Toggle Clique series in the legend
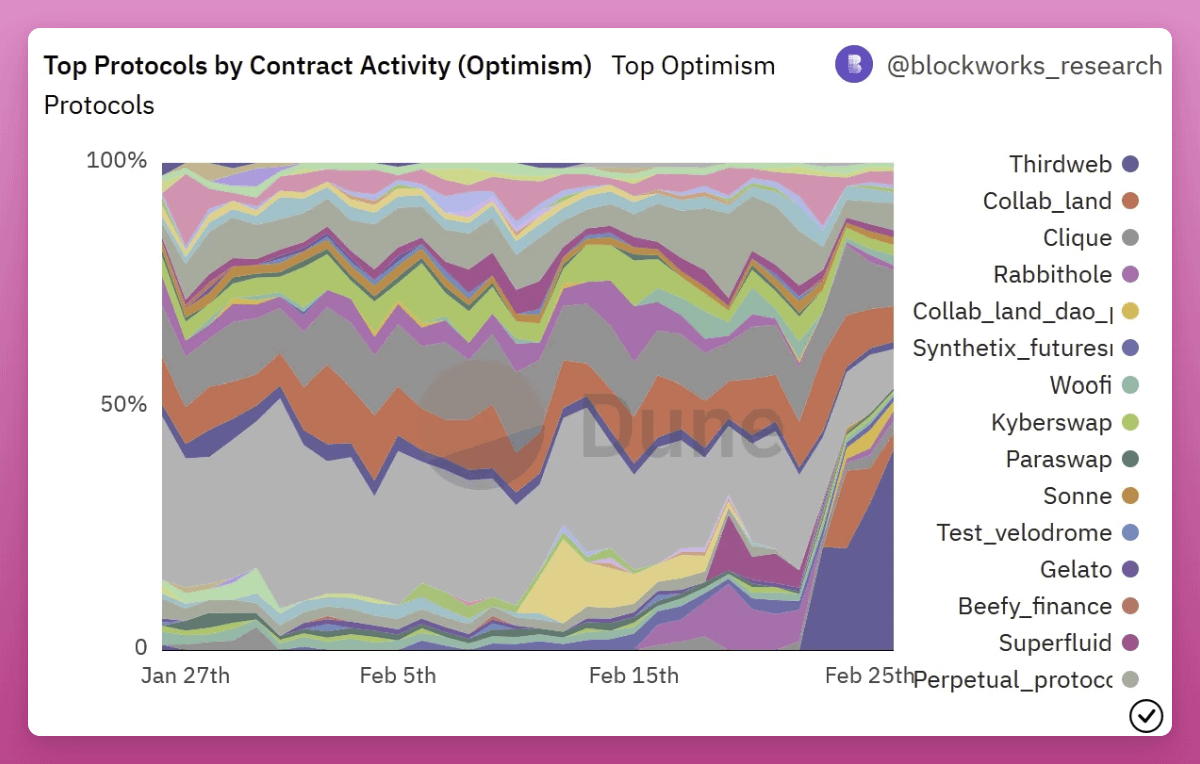This screenshot has height=764, width=1200. tap(1077, 238)
